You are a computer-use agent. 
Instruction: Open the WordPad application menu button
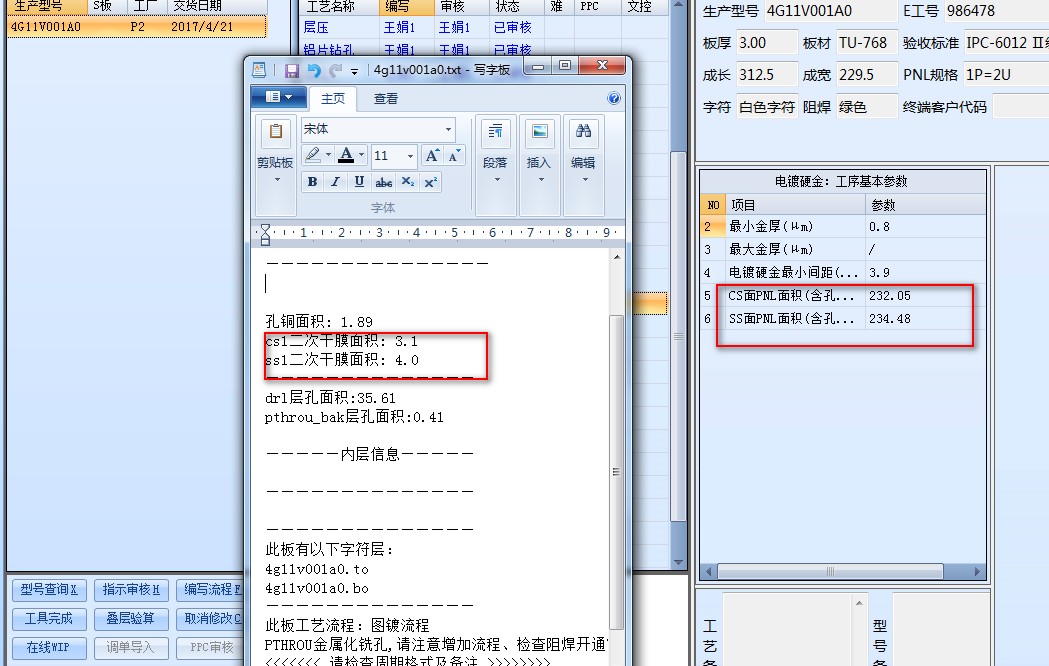pyautogui.click(x=279, y=97)
